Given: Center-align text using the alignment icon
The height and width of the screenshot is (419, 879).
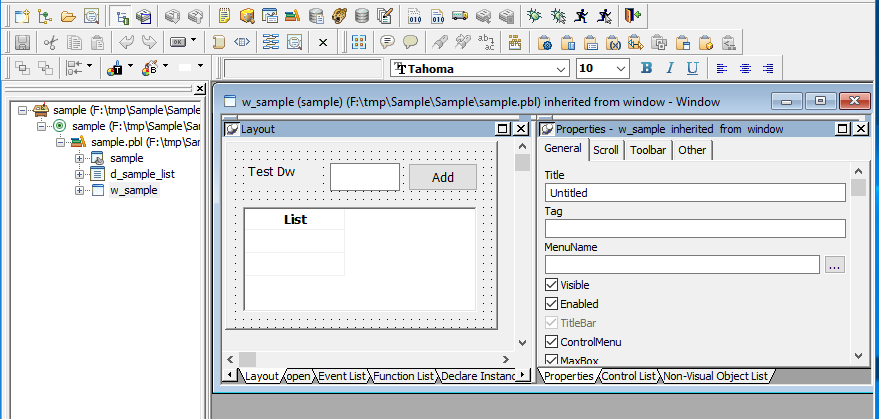Looking at the screenshot, I should [x=745, y=68].
